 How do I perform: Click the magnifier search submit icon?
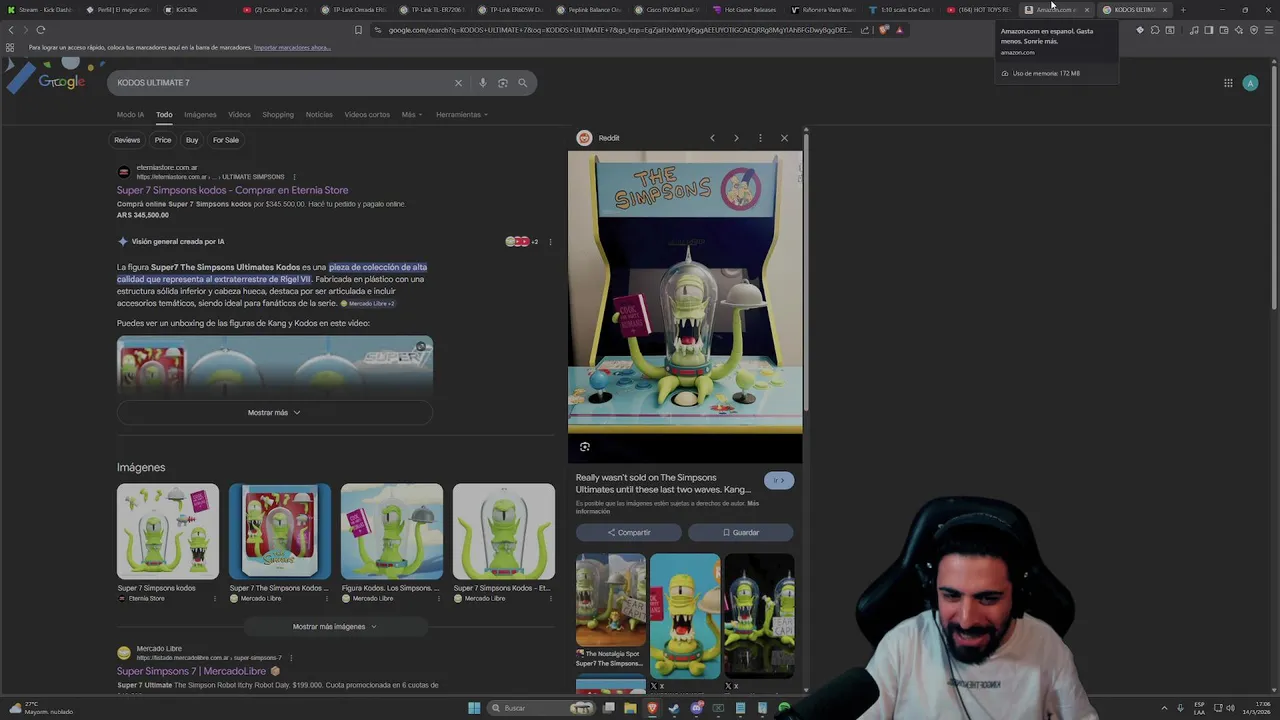pos(522,83)
